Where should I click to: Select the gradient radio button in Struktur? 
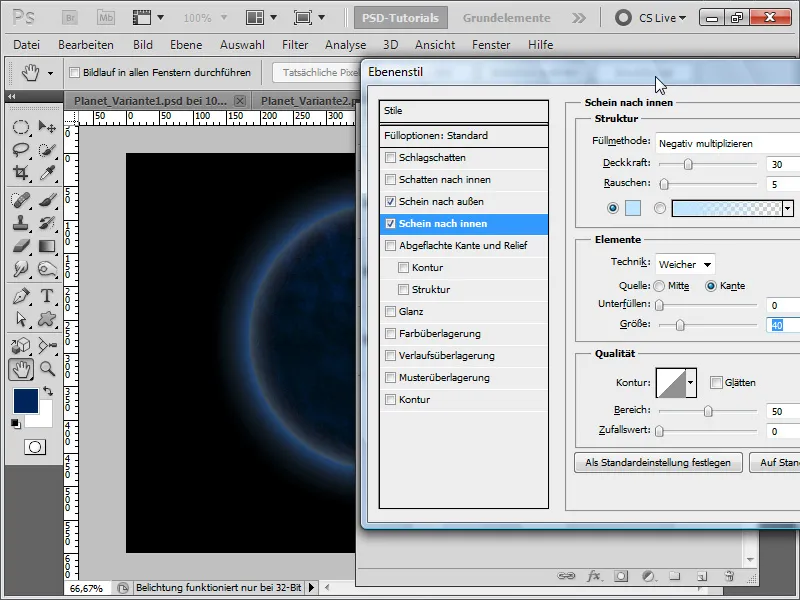point(660,208)
